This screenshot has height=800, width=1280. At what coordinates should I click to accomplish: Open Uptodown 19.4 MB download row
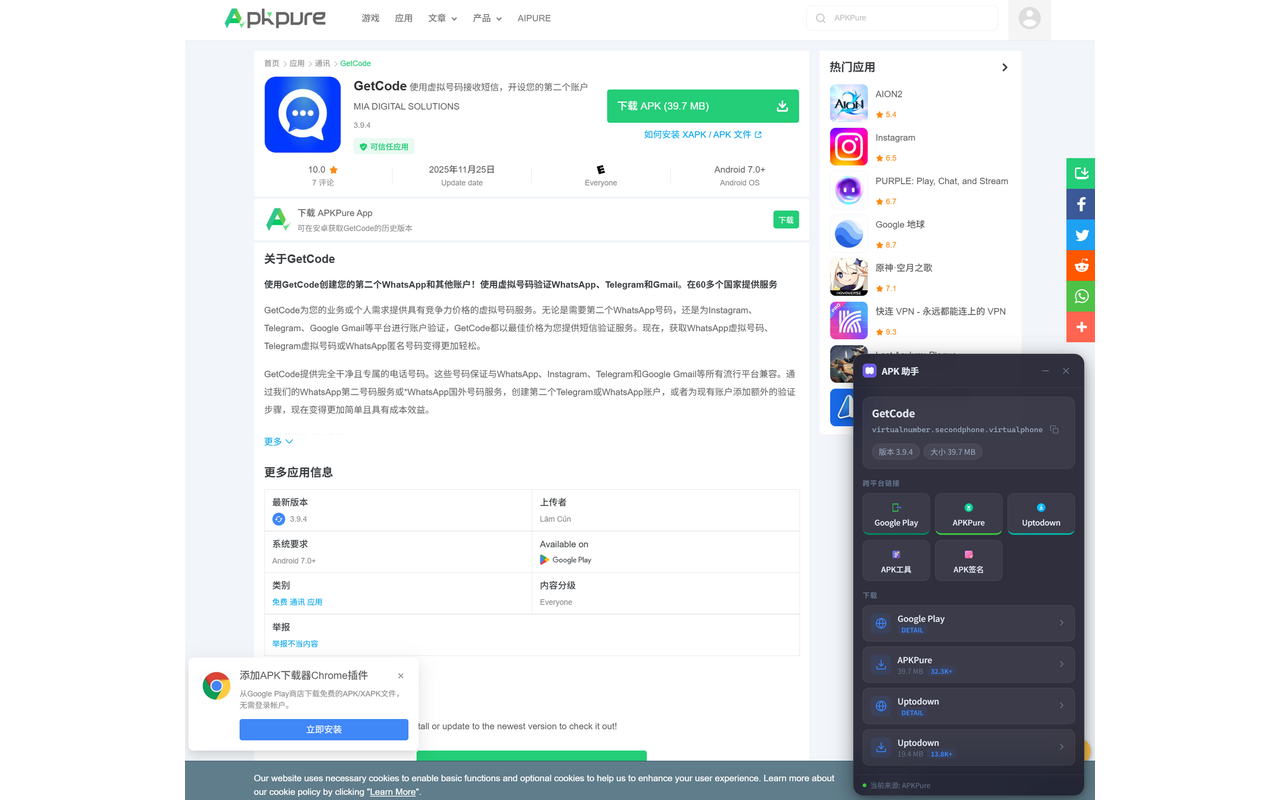click(x=969, y=747)
